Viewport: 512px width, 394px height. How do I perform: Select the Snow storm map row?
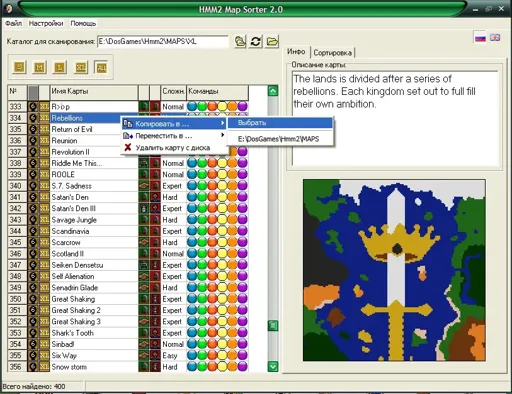point(128,367)
